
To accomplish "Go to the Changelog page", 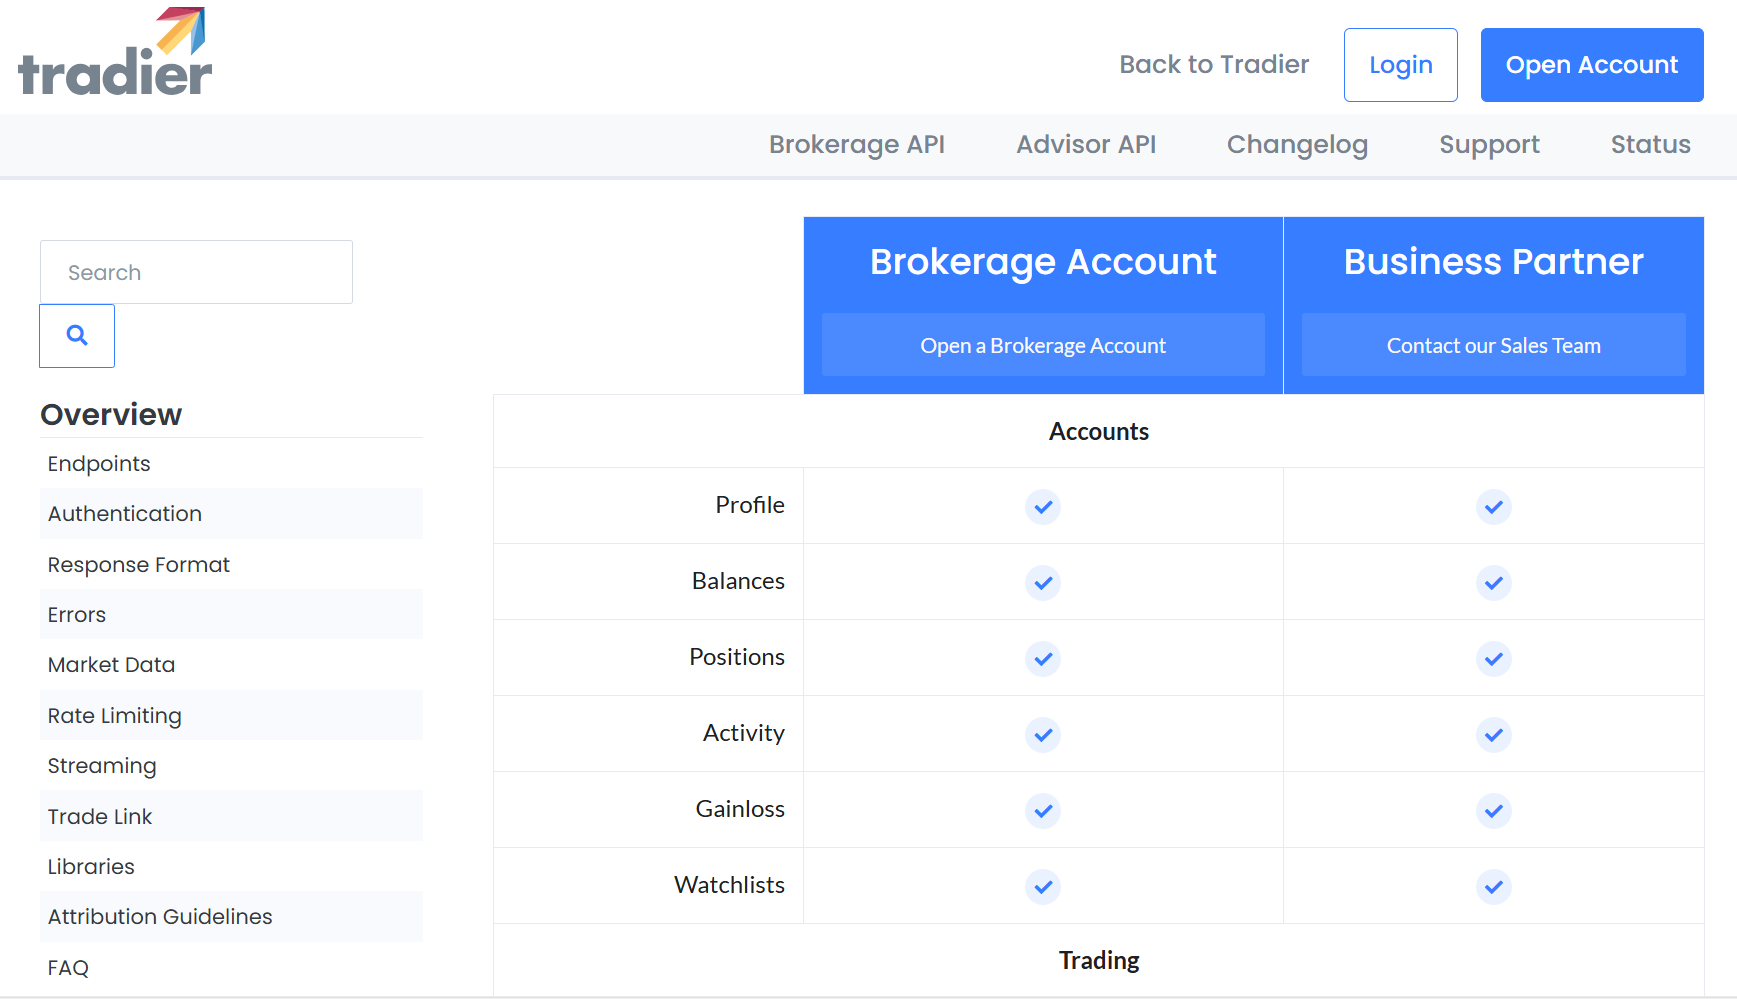I will click(x=1297, y=145).
